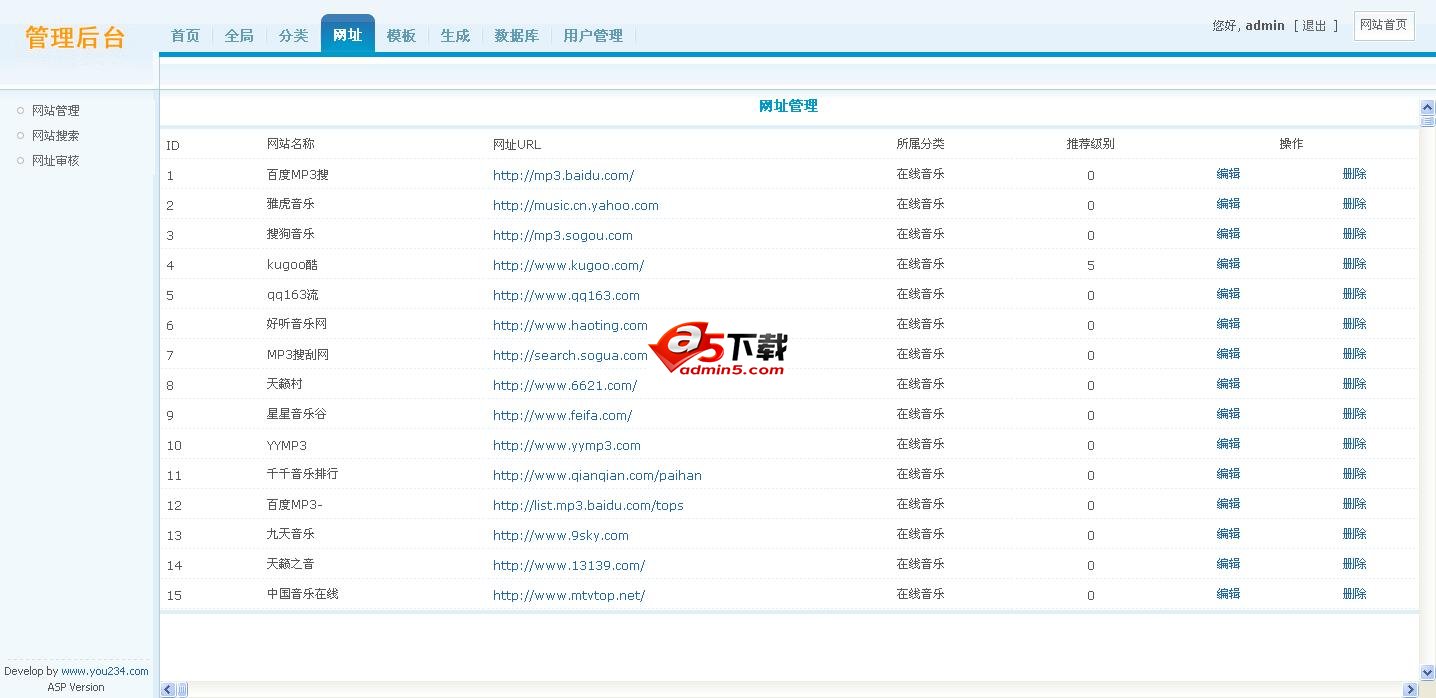Delete the YYMP3 entry
This screenshot has width=1436, height=698.
(1354, 444)
